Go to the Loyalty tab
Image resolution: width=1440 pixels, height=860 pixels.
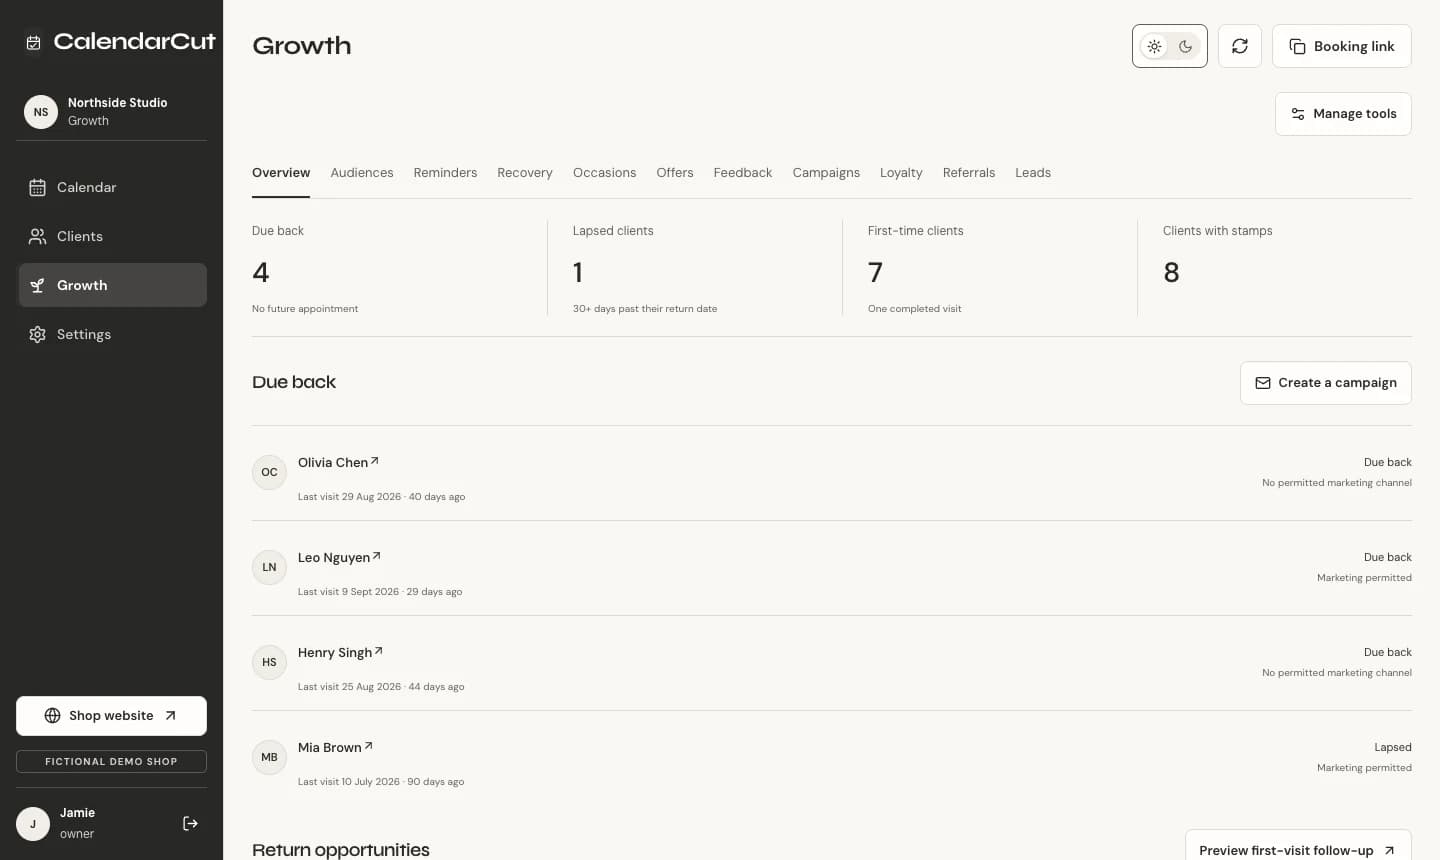tap(901, 173)
